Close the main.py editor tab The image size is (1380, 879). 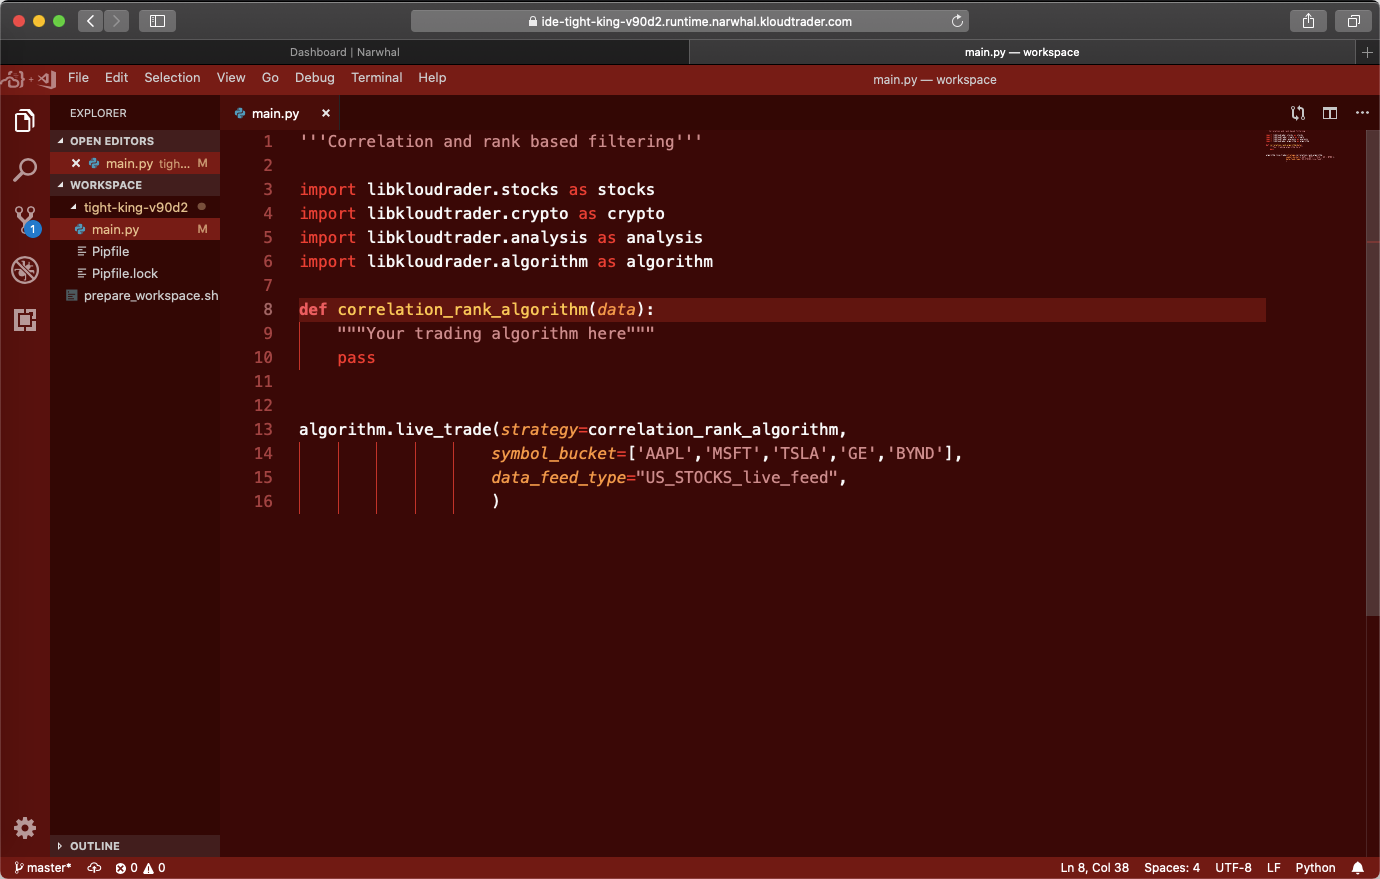(326, 113)
